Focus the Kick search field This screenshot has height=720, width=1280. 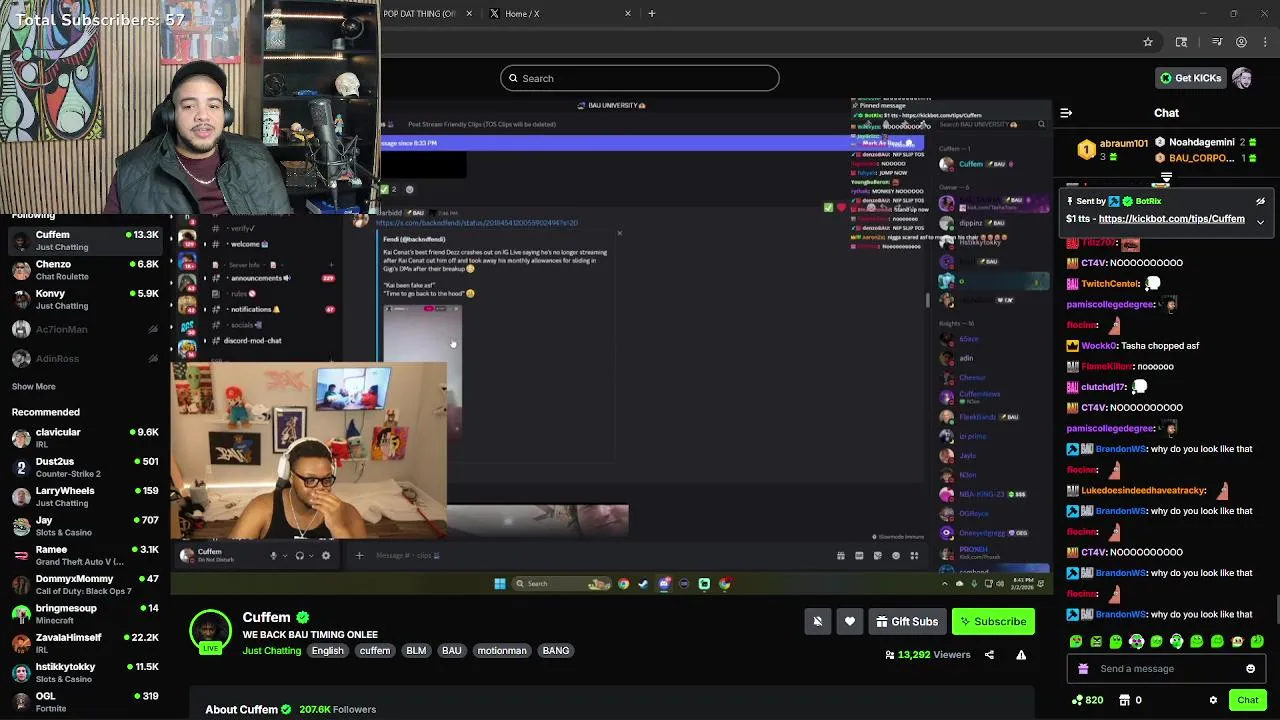pyautogui.click(x=640, y=78)
